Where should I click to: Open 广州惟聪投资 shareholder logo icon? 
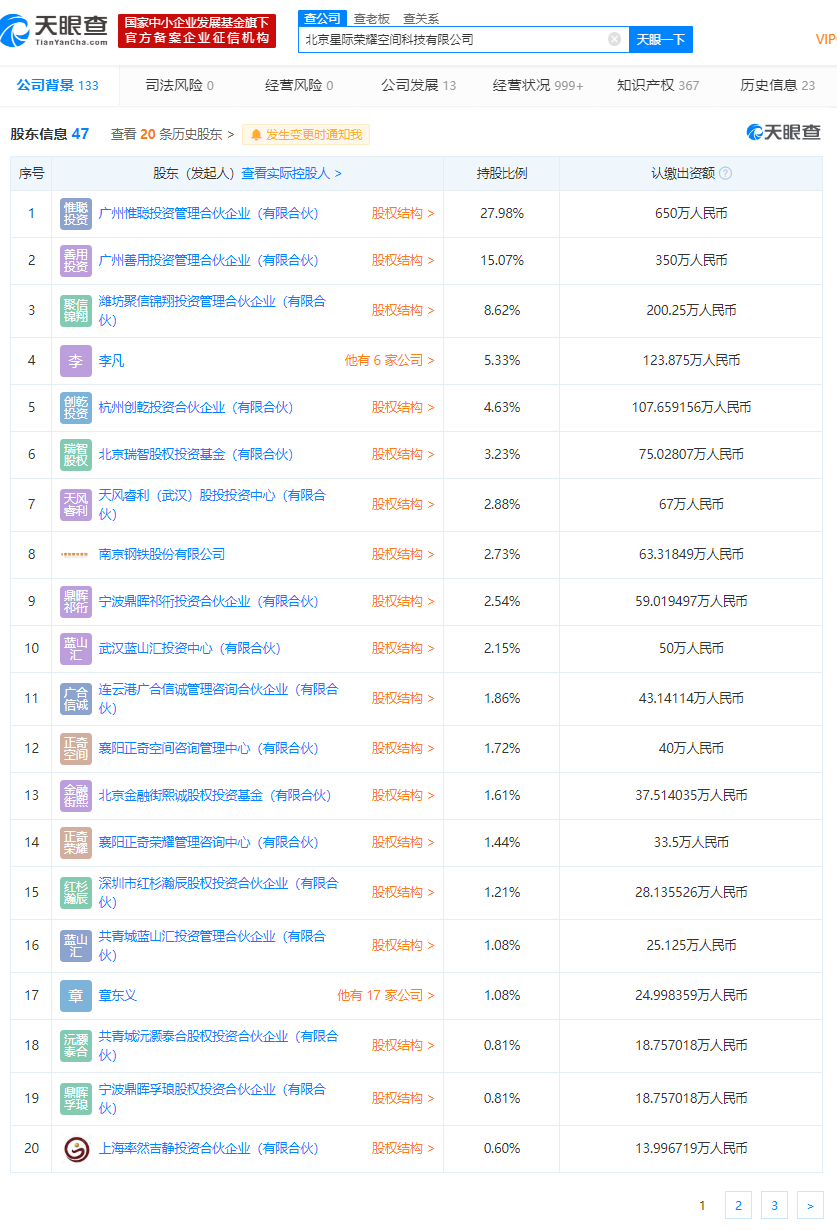coord(76,213)
